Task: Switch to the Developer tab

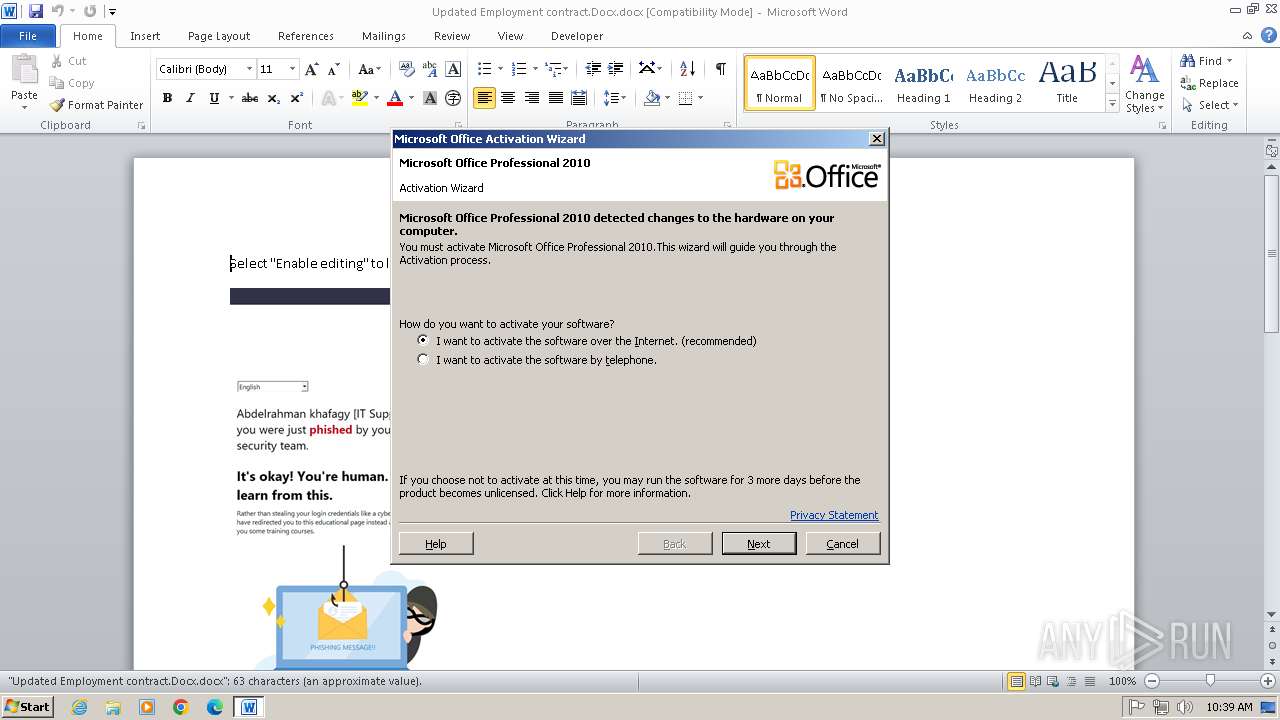Action: coord(577,36)
